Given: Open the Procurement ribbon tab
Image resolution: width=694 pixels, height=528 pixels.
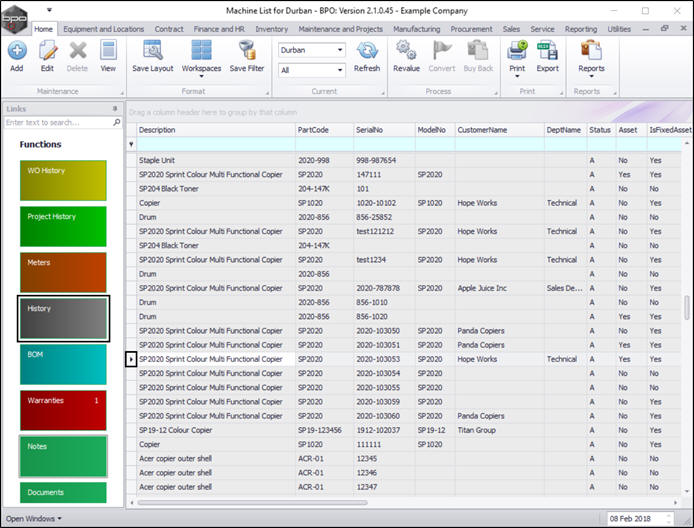Looking at the screenshot, I should coord(470,30).
